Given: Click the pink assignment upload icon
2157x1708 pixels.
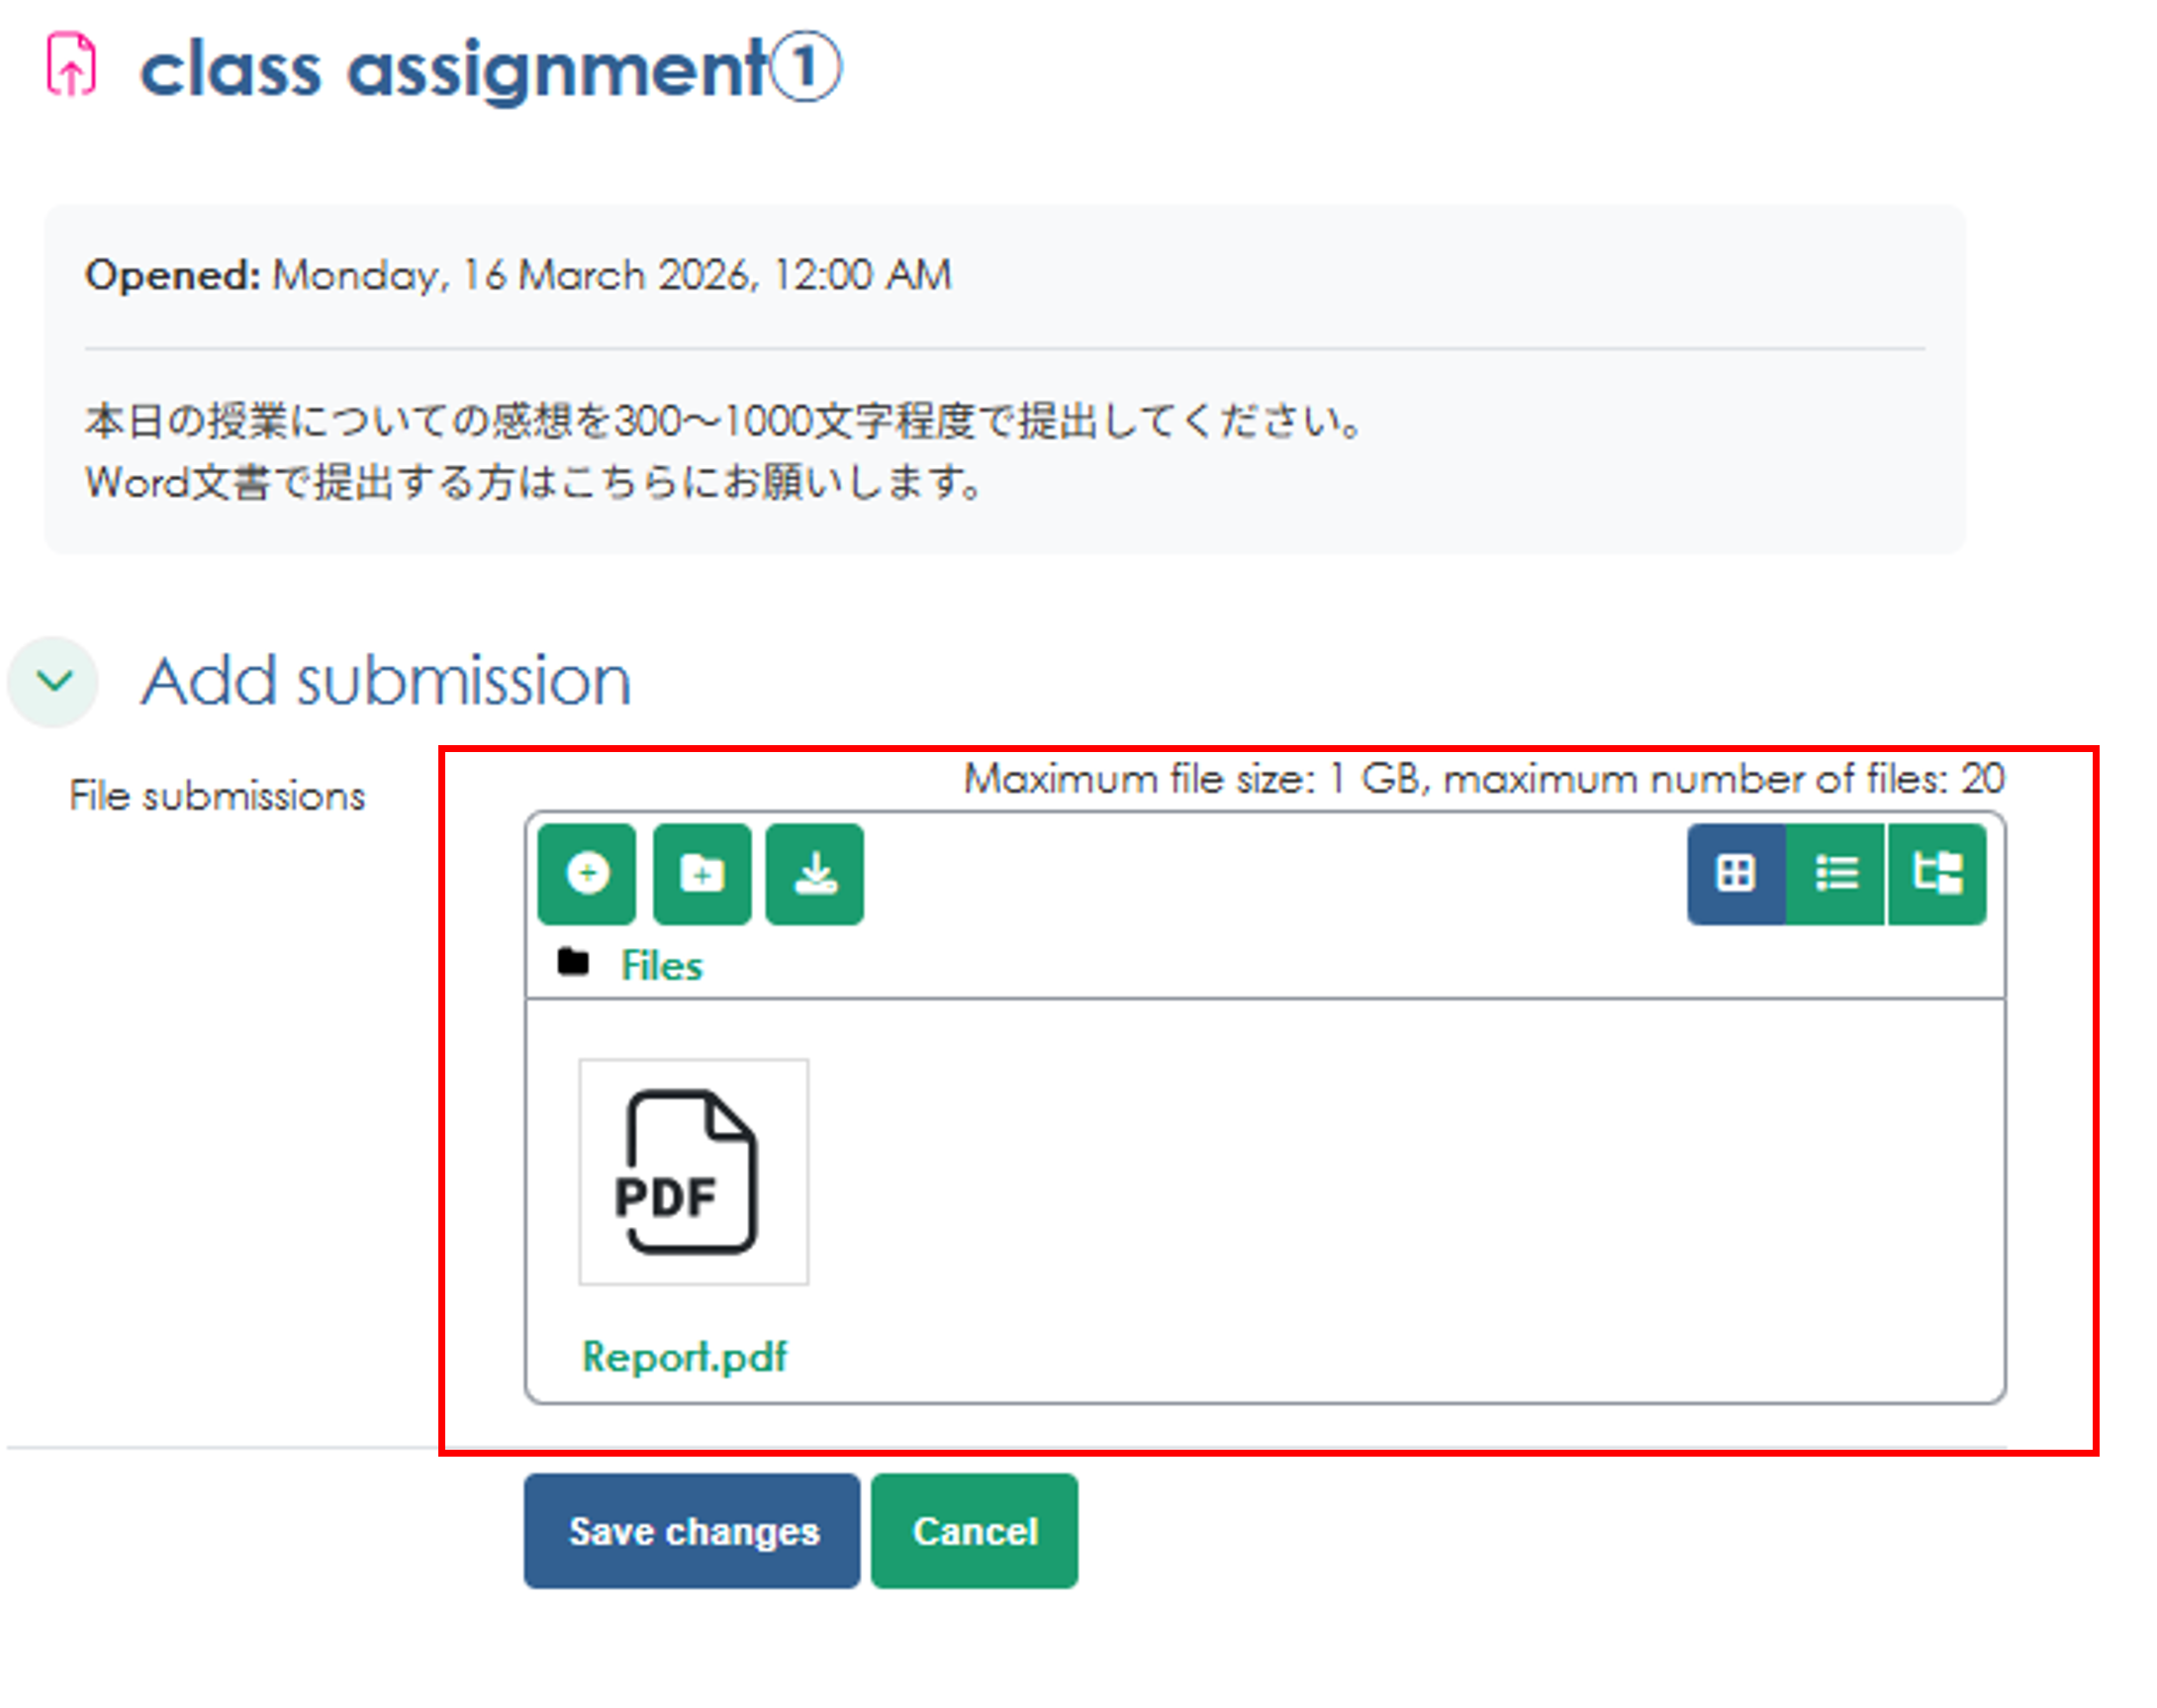Looking at the screenshot, I should (x=71, y=66).
